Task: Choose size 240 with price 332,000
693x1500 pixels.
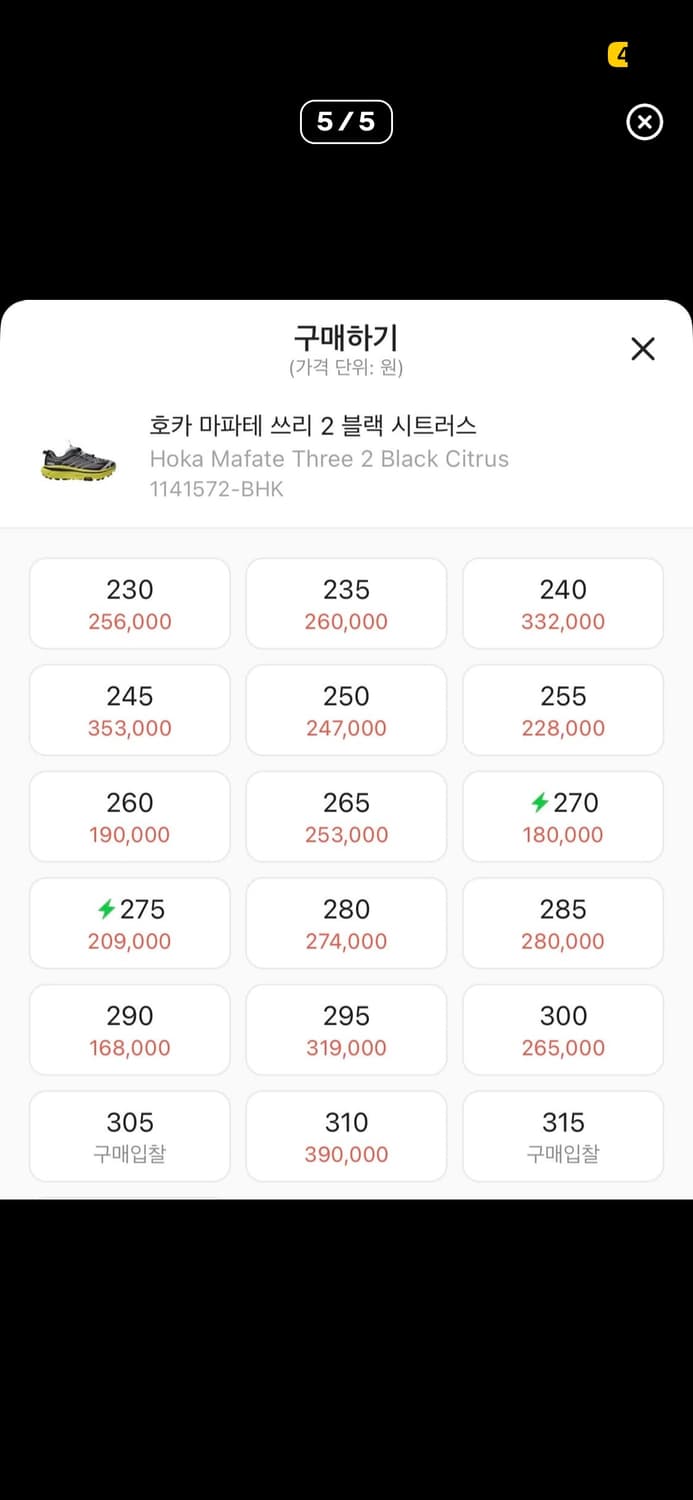Action: pyautogui.click(x=562, y=603)
